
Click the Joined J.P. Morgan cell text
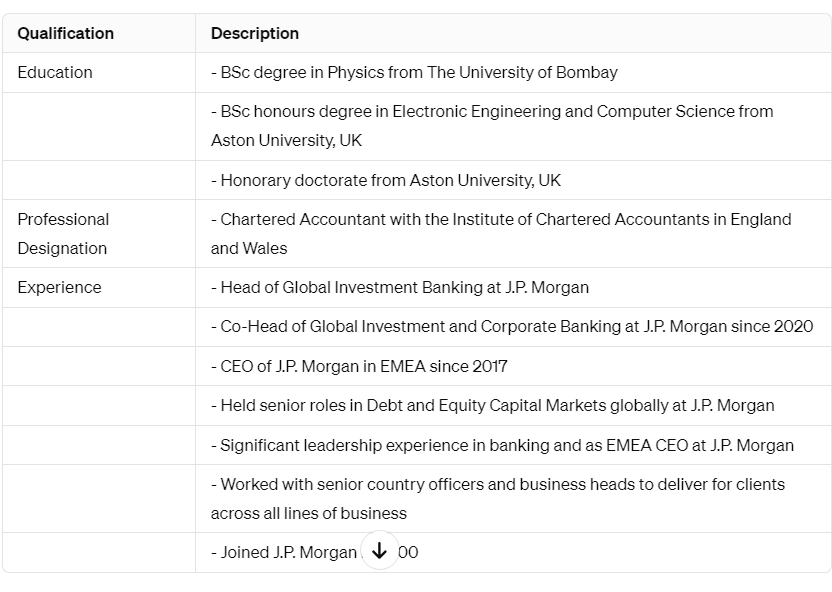point(314,552)
